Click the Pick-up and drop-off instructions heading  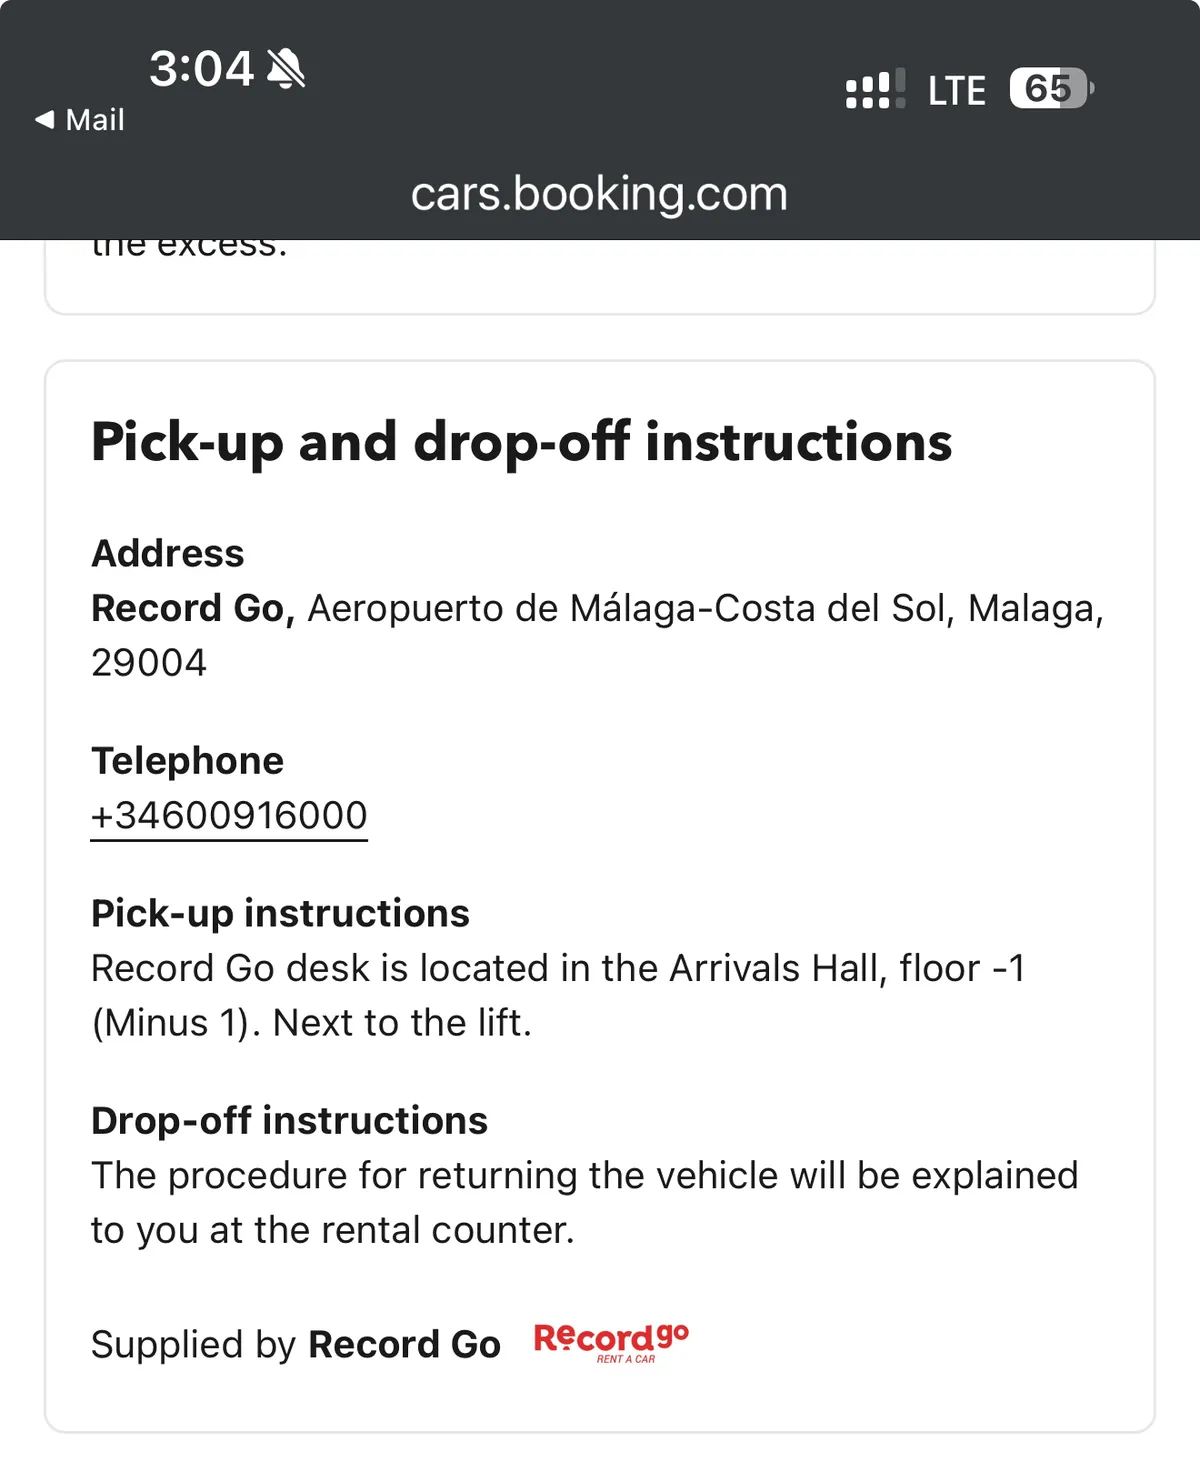click(x=521, y=442)
